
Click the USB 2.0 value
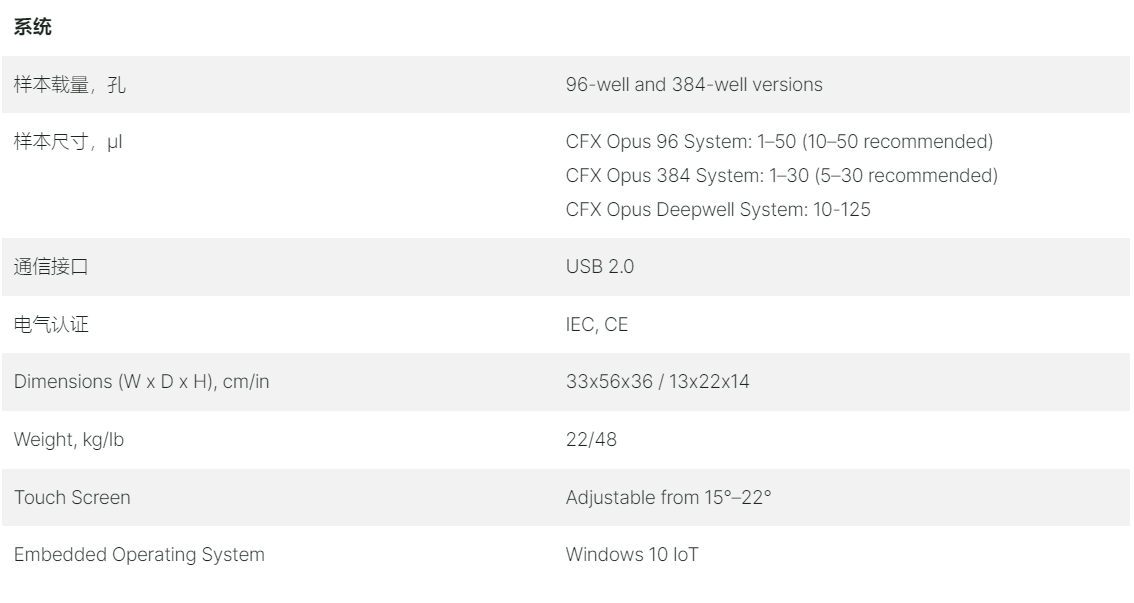coord(600,266)
